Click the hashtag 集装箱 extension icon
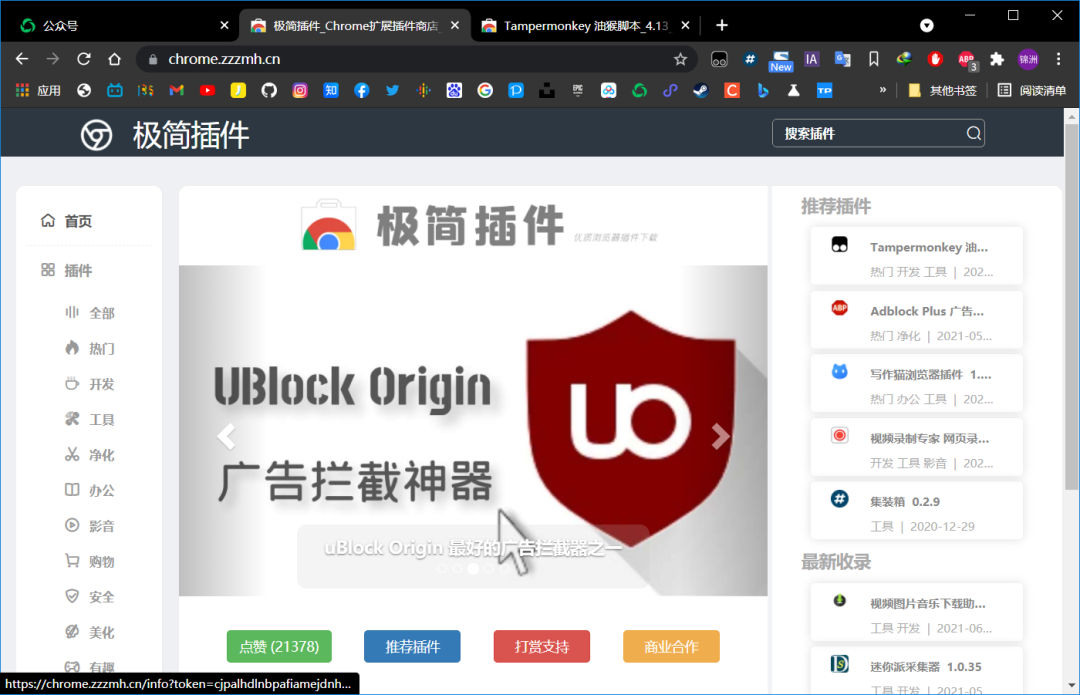The image size is (1080, 695). click(749, 59)
